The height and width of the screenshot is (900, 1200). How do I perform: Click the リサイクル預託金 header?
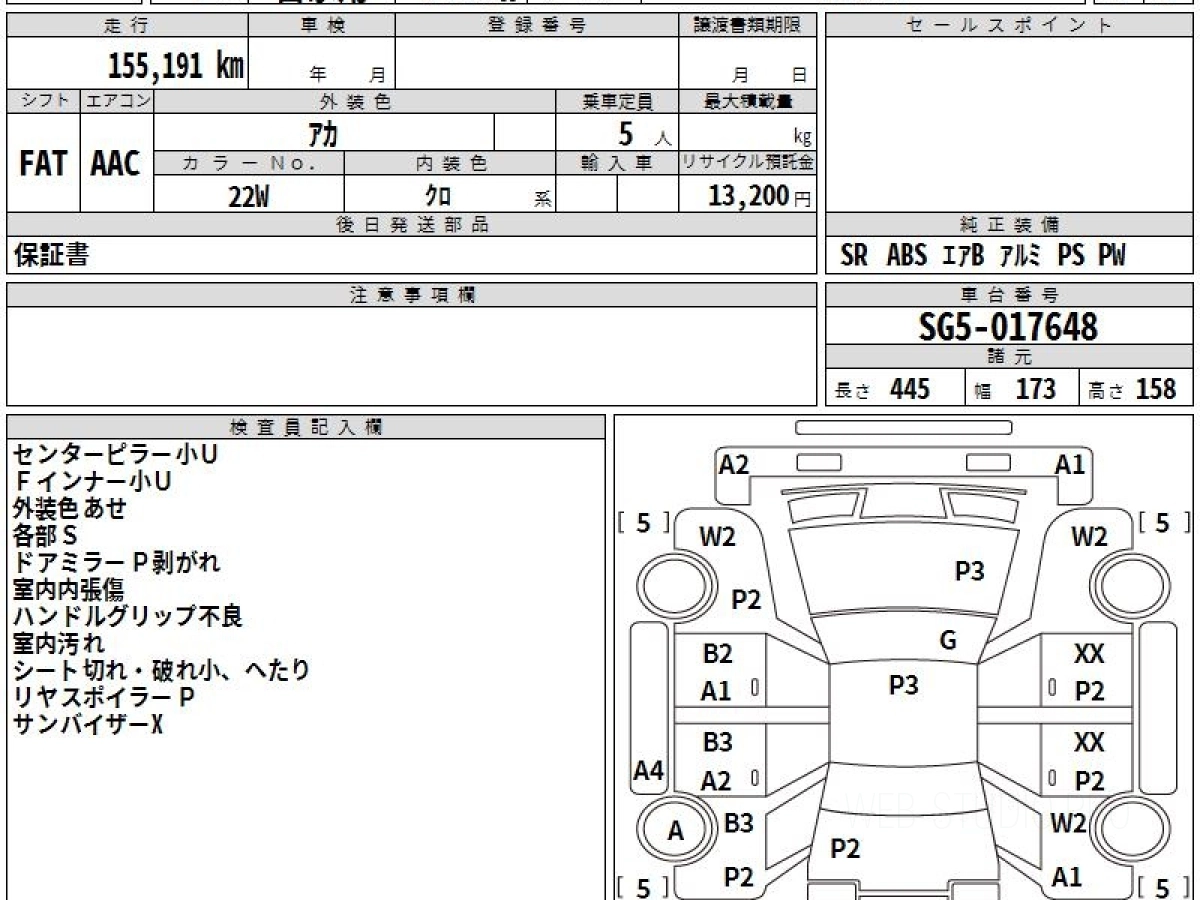tap(747, 163)
